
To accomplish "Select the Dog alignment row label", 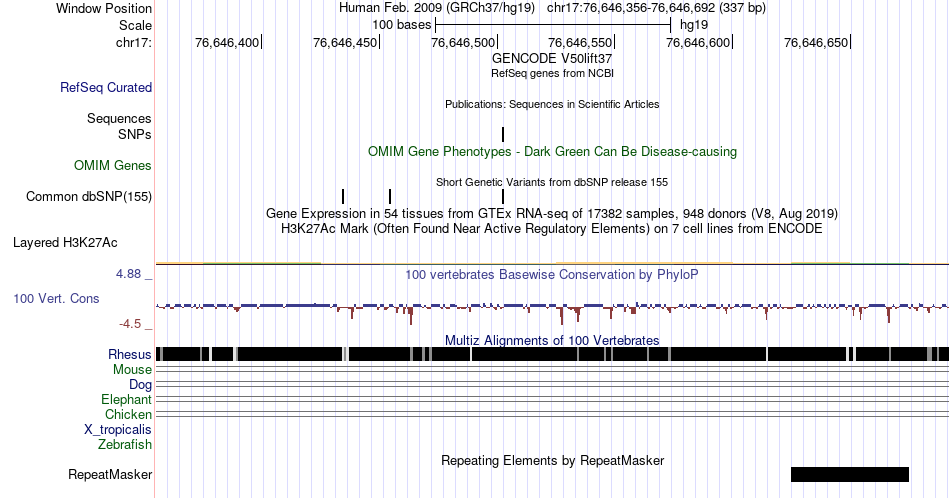I will coord(140,385).
